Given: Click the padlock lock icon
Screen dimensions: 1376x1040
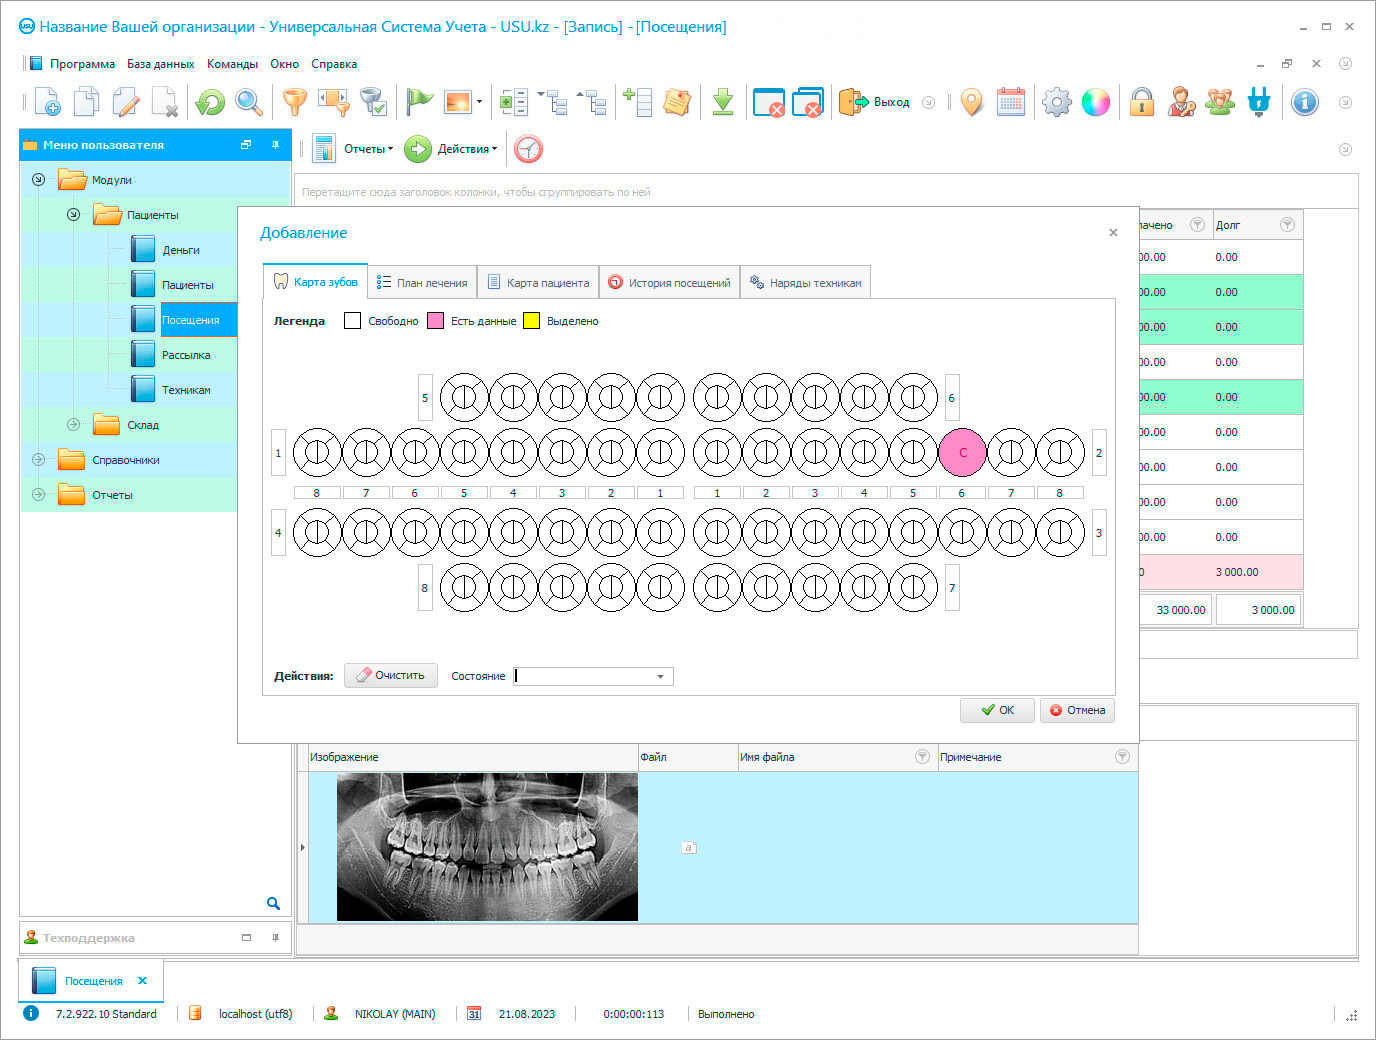Looking at the screenshot, I should 1142,102.
